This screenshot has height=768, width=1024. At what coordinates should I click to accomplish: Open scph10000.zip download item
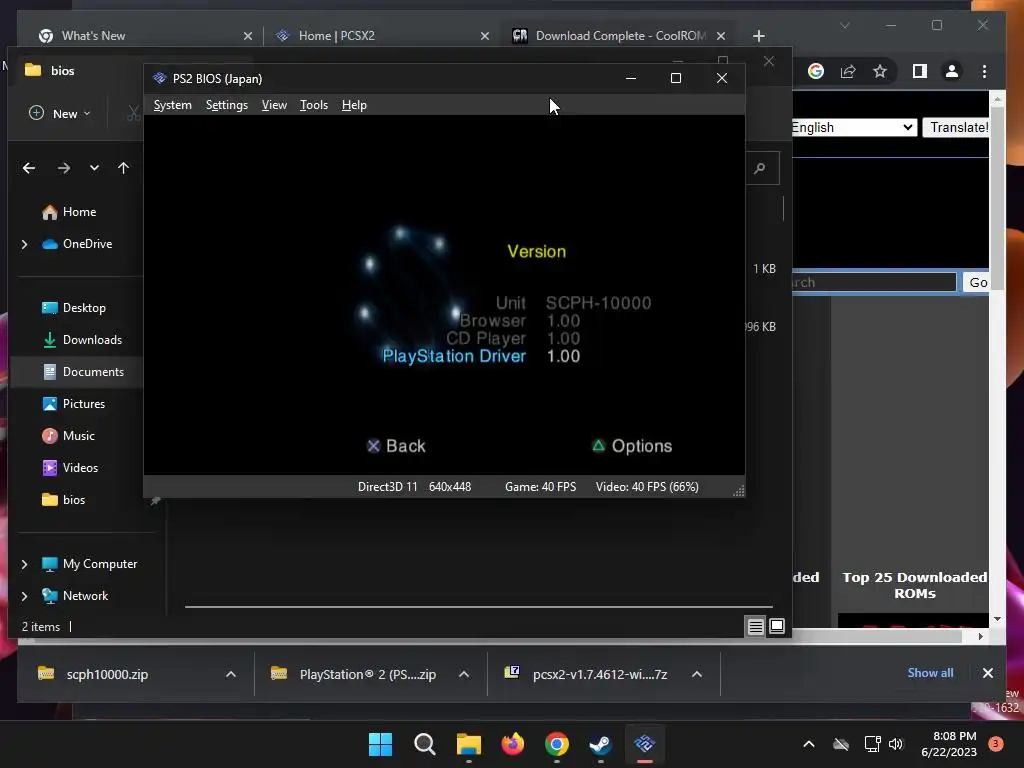[x=107, y=674]
